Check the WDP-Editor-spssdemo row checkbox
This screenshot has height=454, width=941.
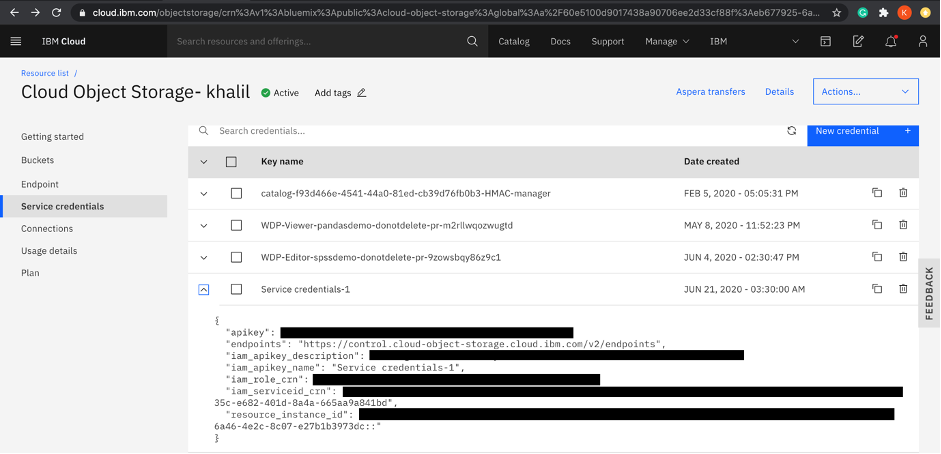(x=236, y=257)
